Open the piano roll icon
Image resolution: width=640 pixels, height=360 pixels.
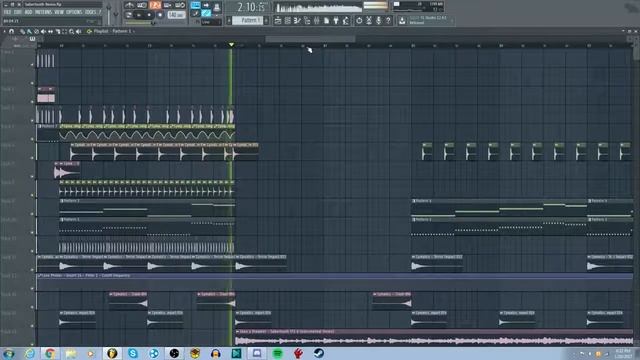click(x=297, y=20)
